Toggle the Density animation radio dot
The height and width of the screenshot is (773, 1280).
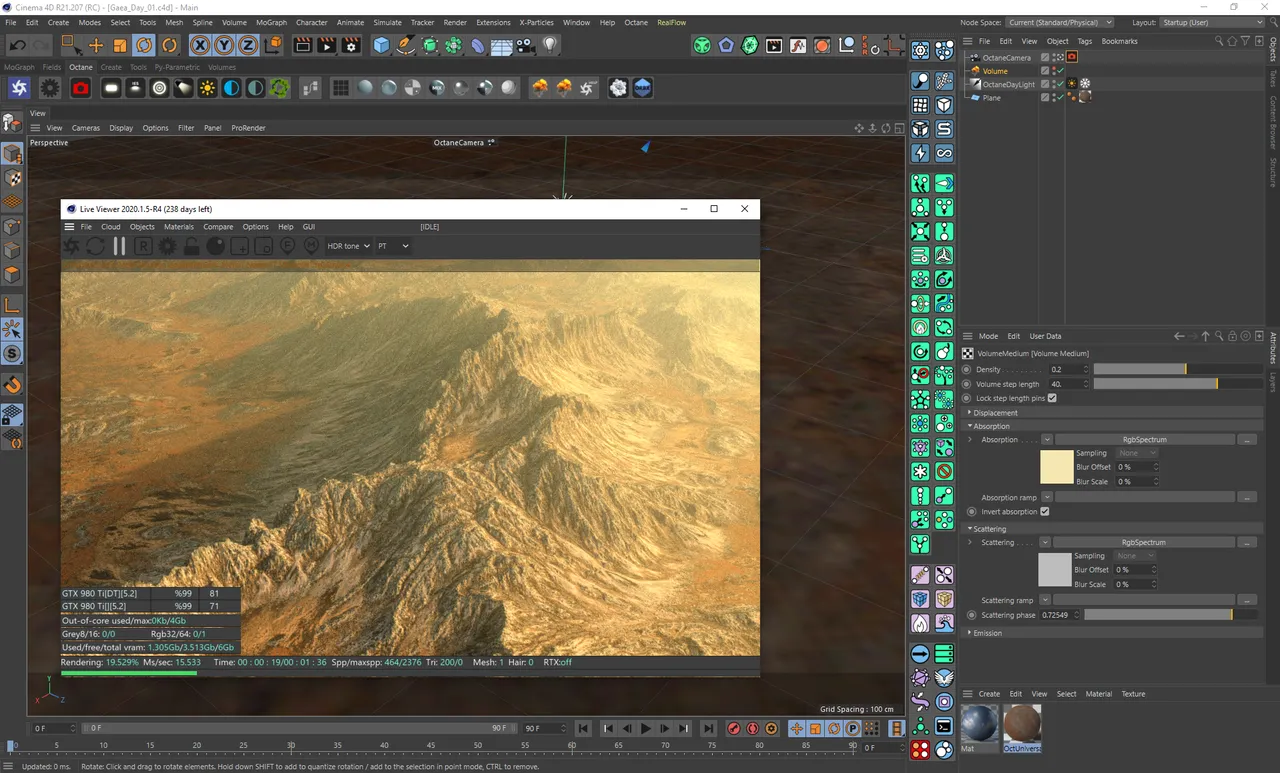tap(967, 369)
